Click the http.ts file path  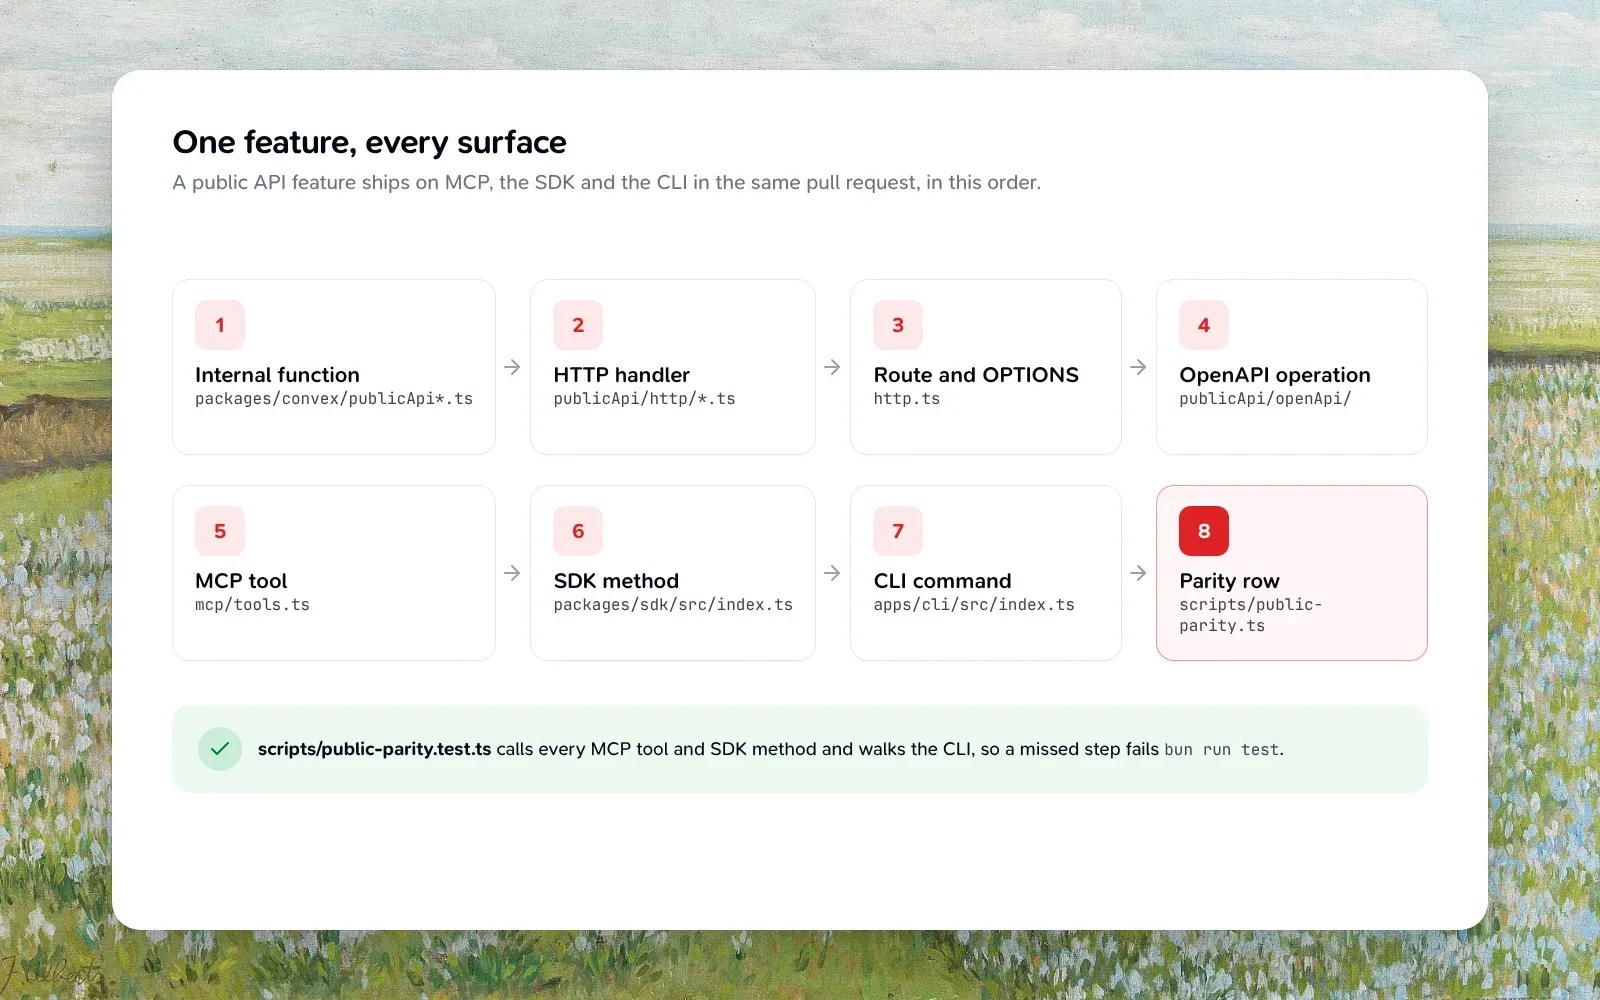(907, 399)
